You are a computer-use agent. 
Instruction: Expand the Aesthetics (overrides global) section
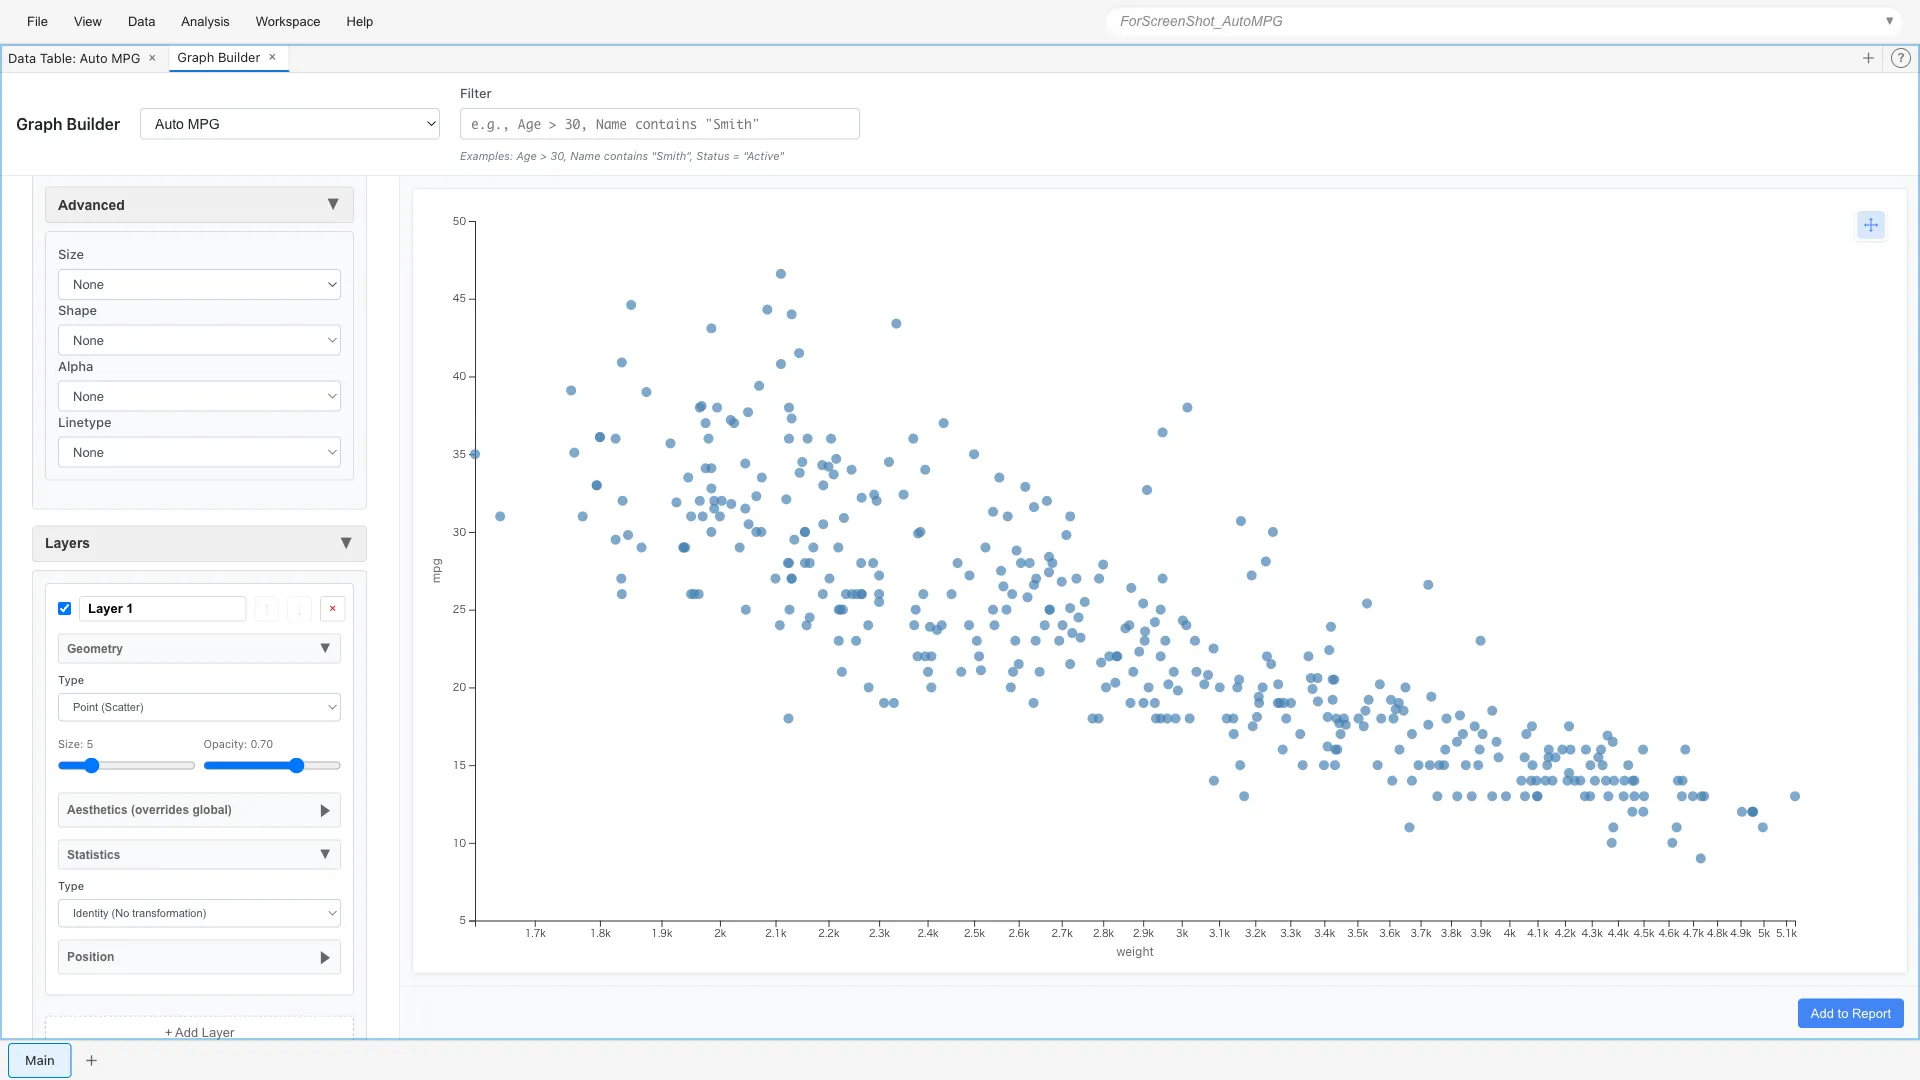coord(198,810)
